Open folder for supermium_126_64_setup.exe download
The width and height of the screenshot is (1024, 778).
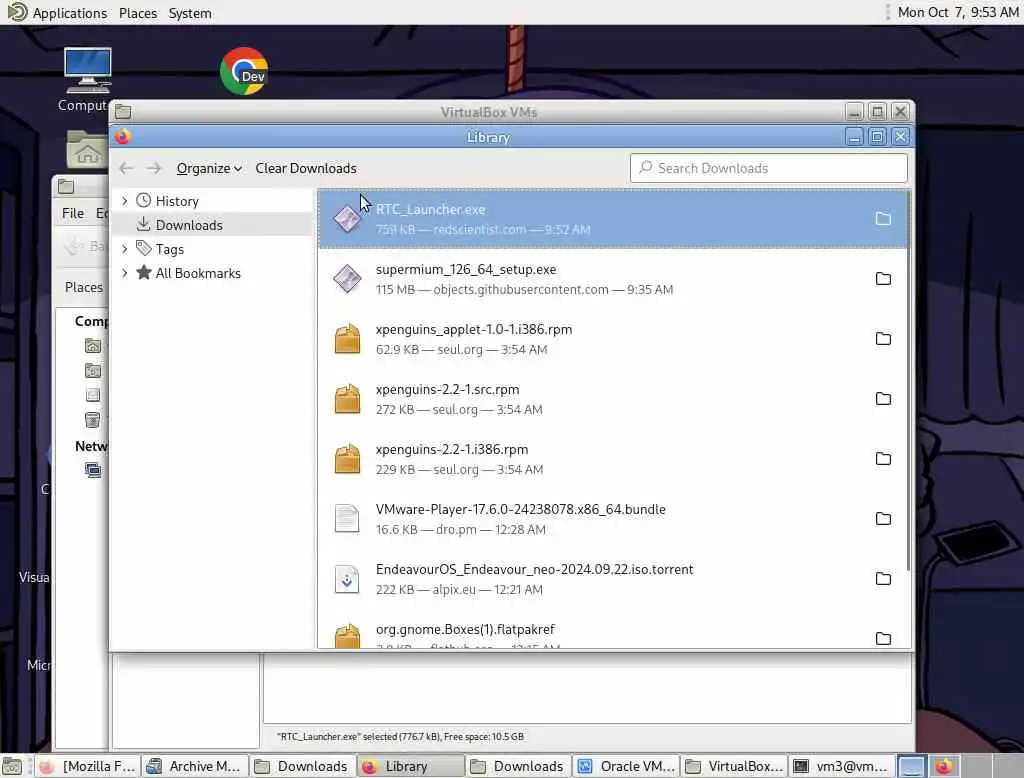(x=883, y=279)
